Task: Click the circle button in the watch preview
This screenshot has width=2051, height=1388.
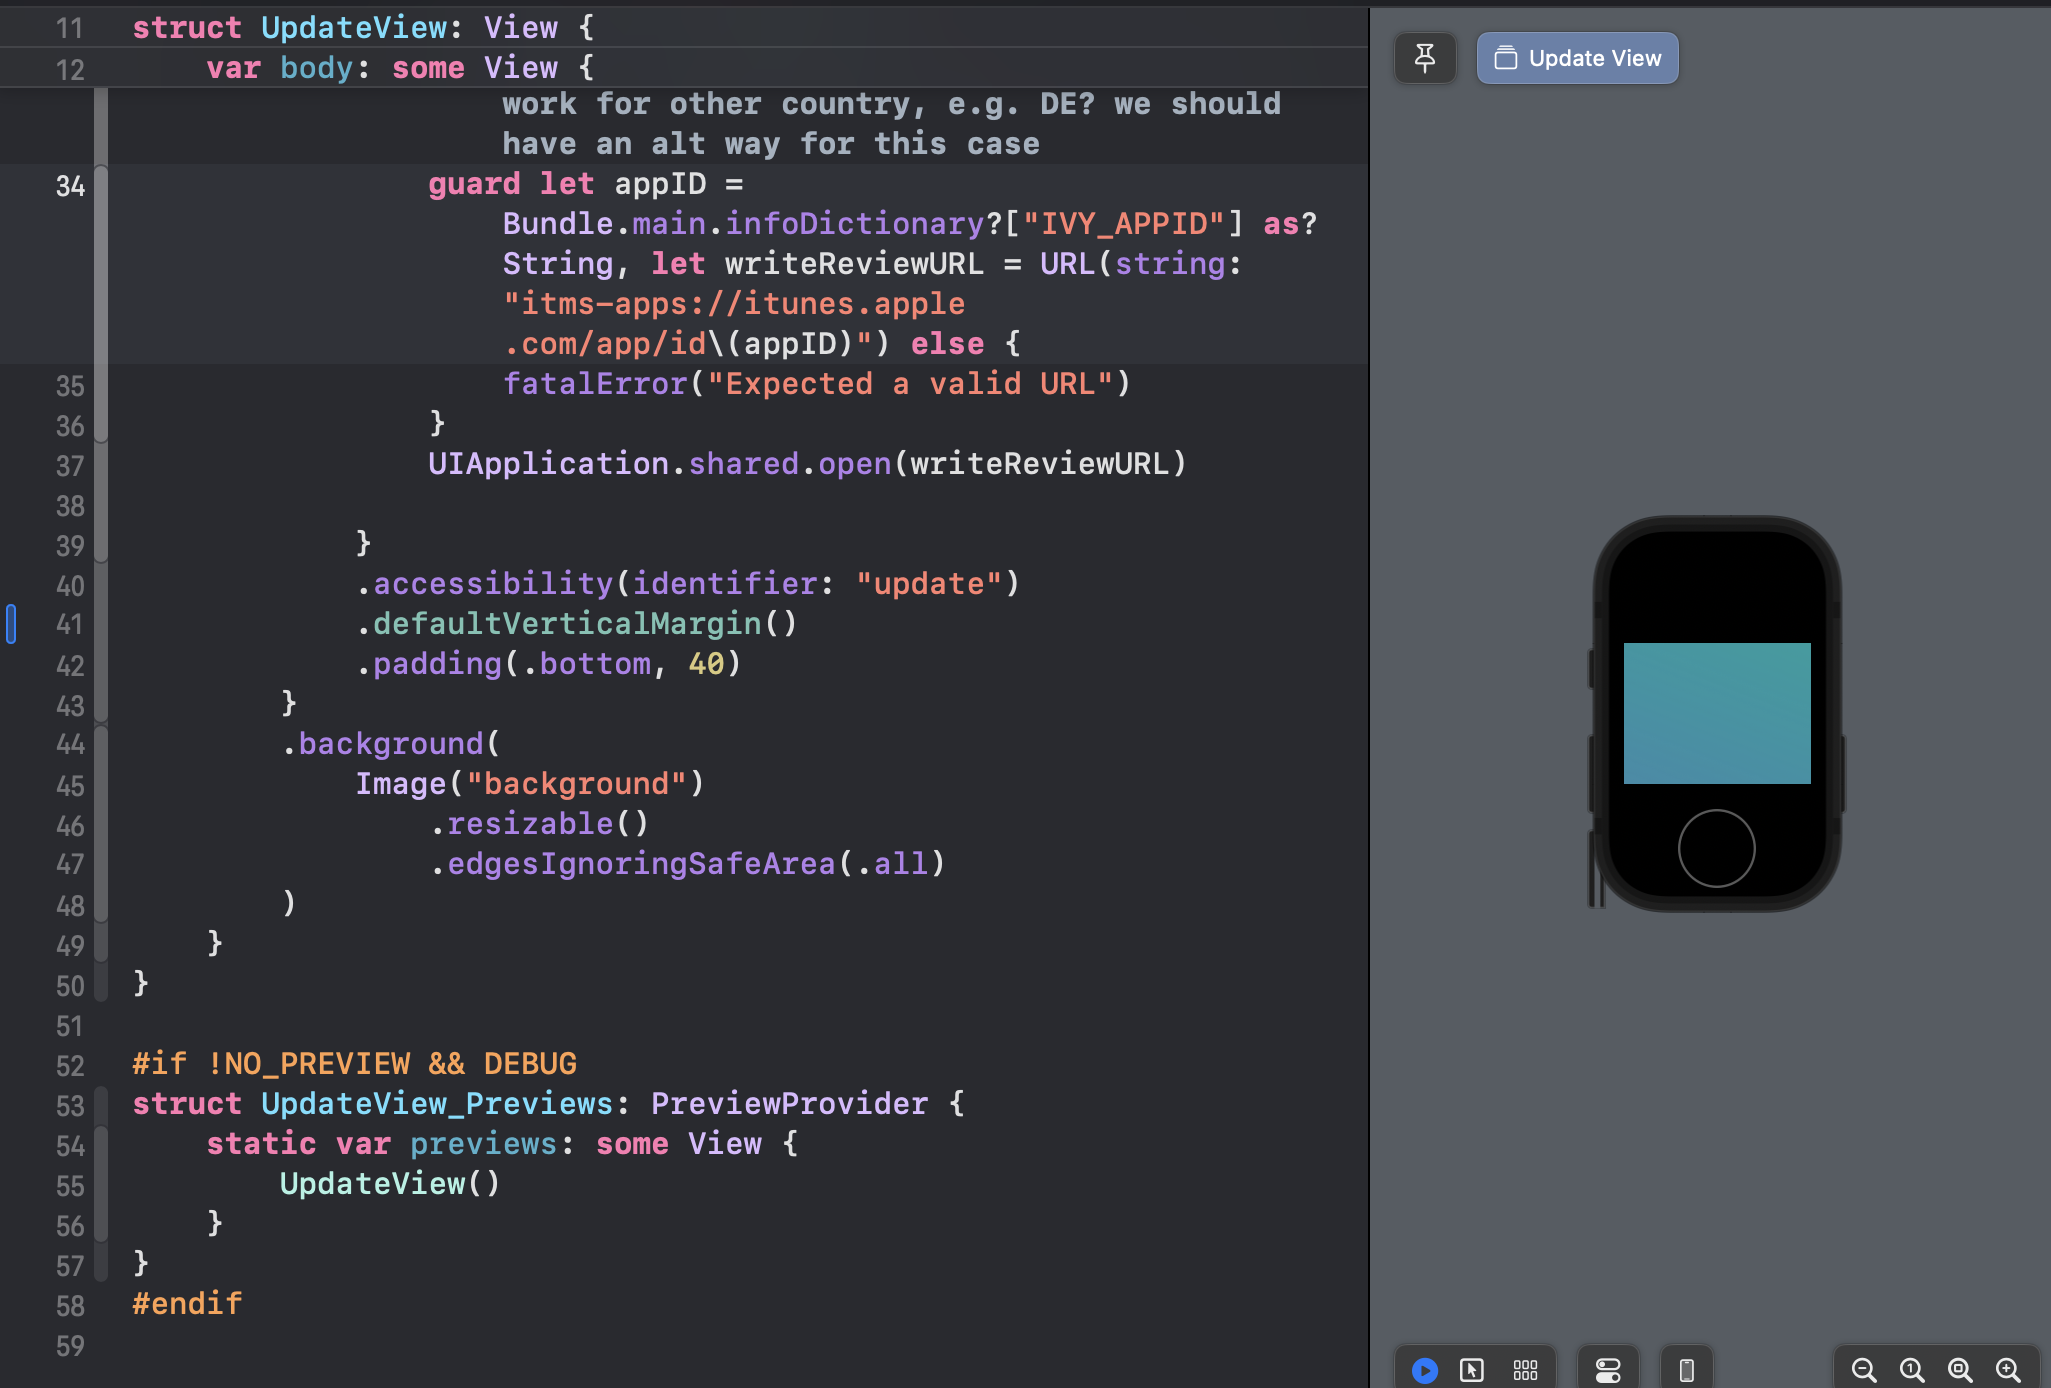Action: click(1716, 848)
